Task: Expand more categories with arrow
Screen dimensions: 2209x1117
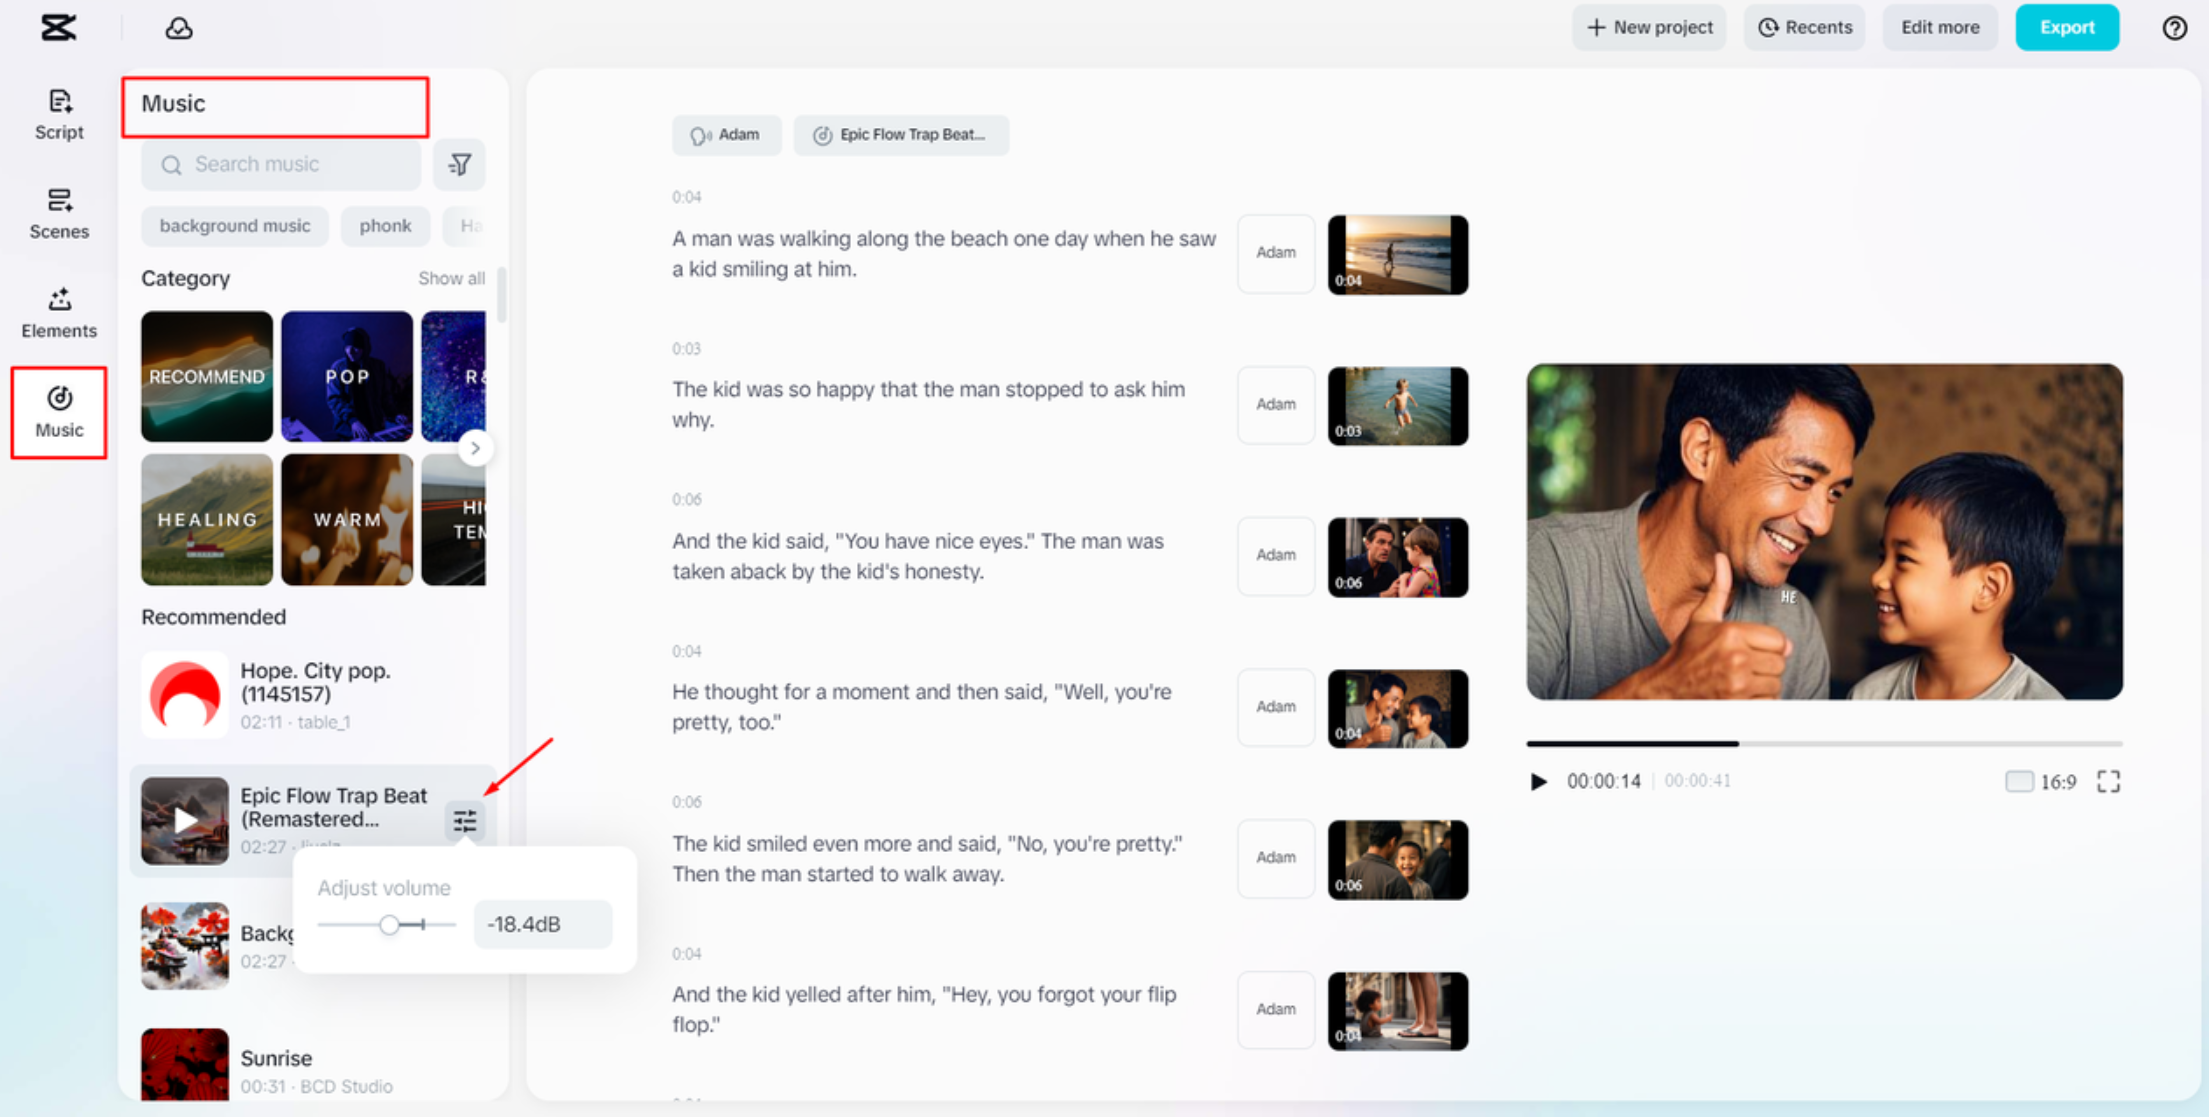Action: click(475, 448)
